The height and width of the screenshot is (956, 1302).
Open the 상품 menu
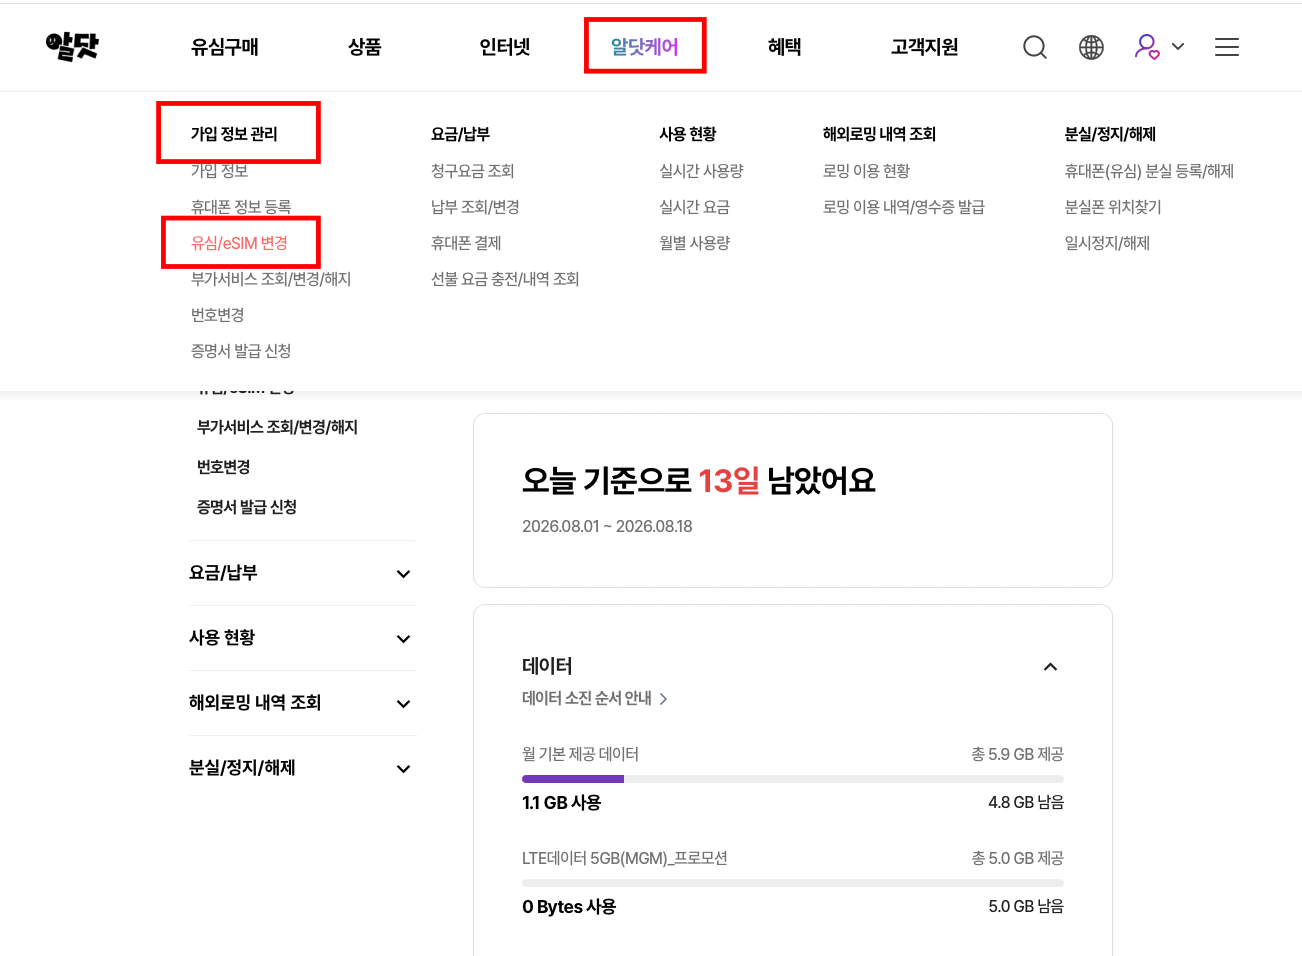pyautogui.click(x=365, y=47)
